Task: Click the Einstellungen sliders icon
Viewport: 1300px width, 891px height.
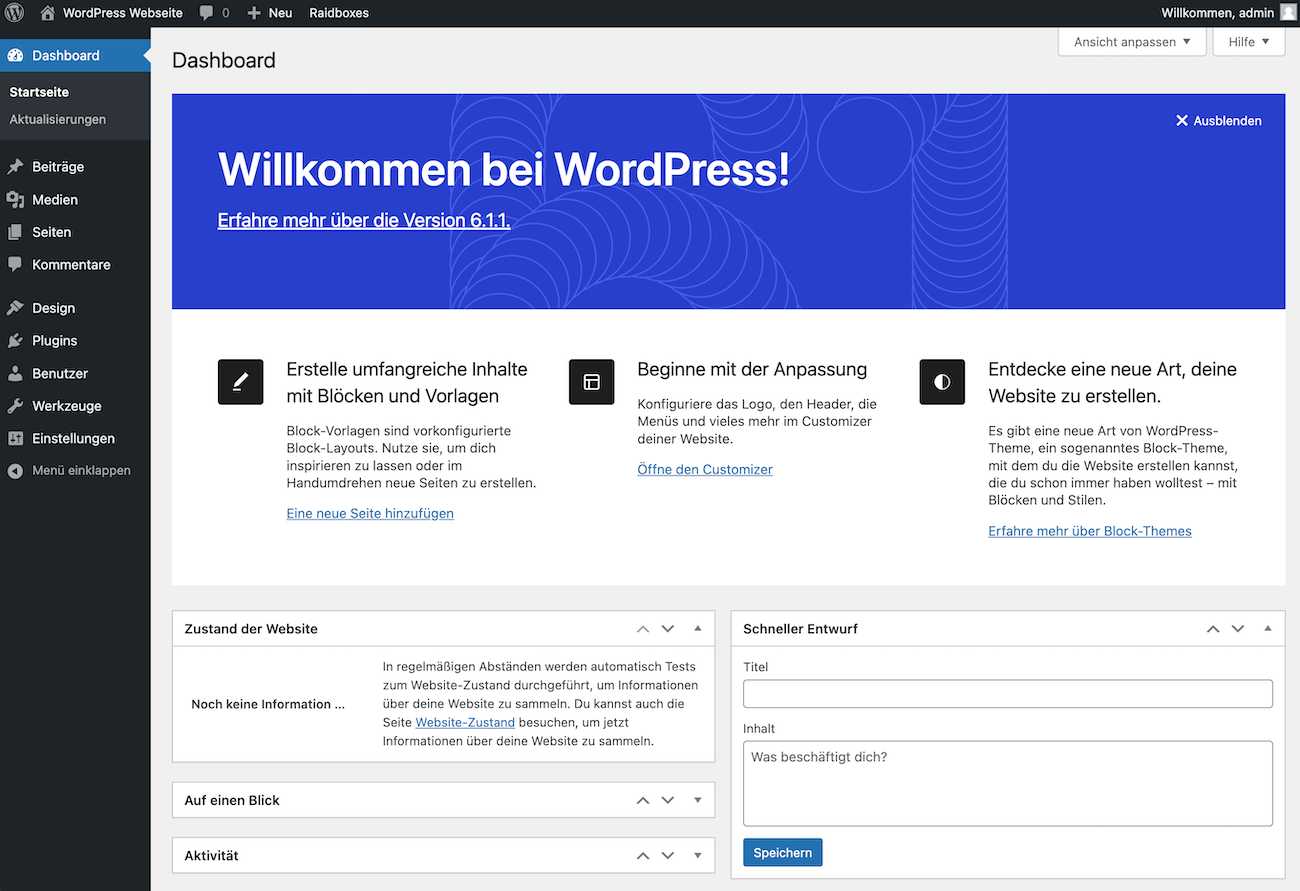Action: [x=15, y=438]
